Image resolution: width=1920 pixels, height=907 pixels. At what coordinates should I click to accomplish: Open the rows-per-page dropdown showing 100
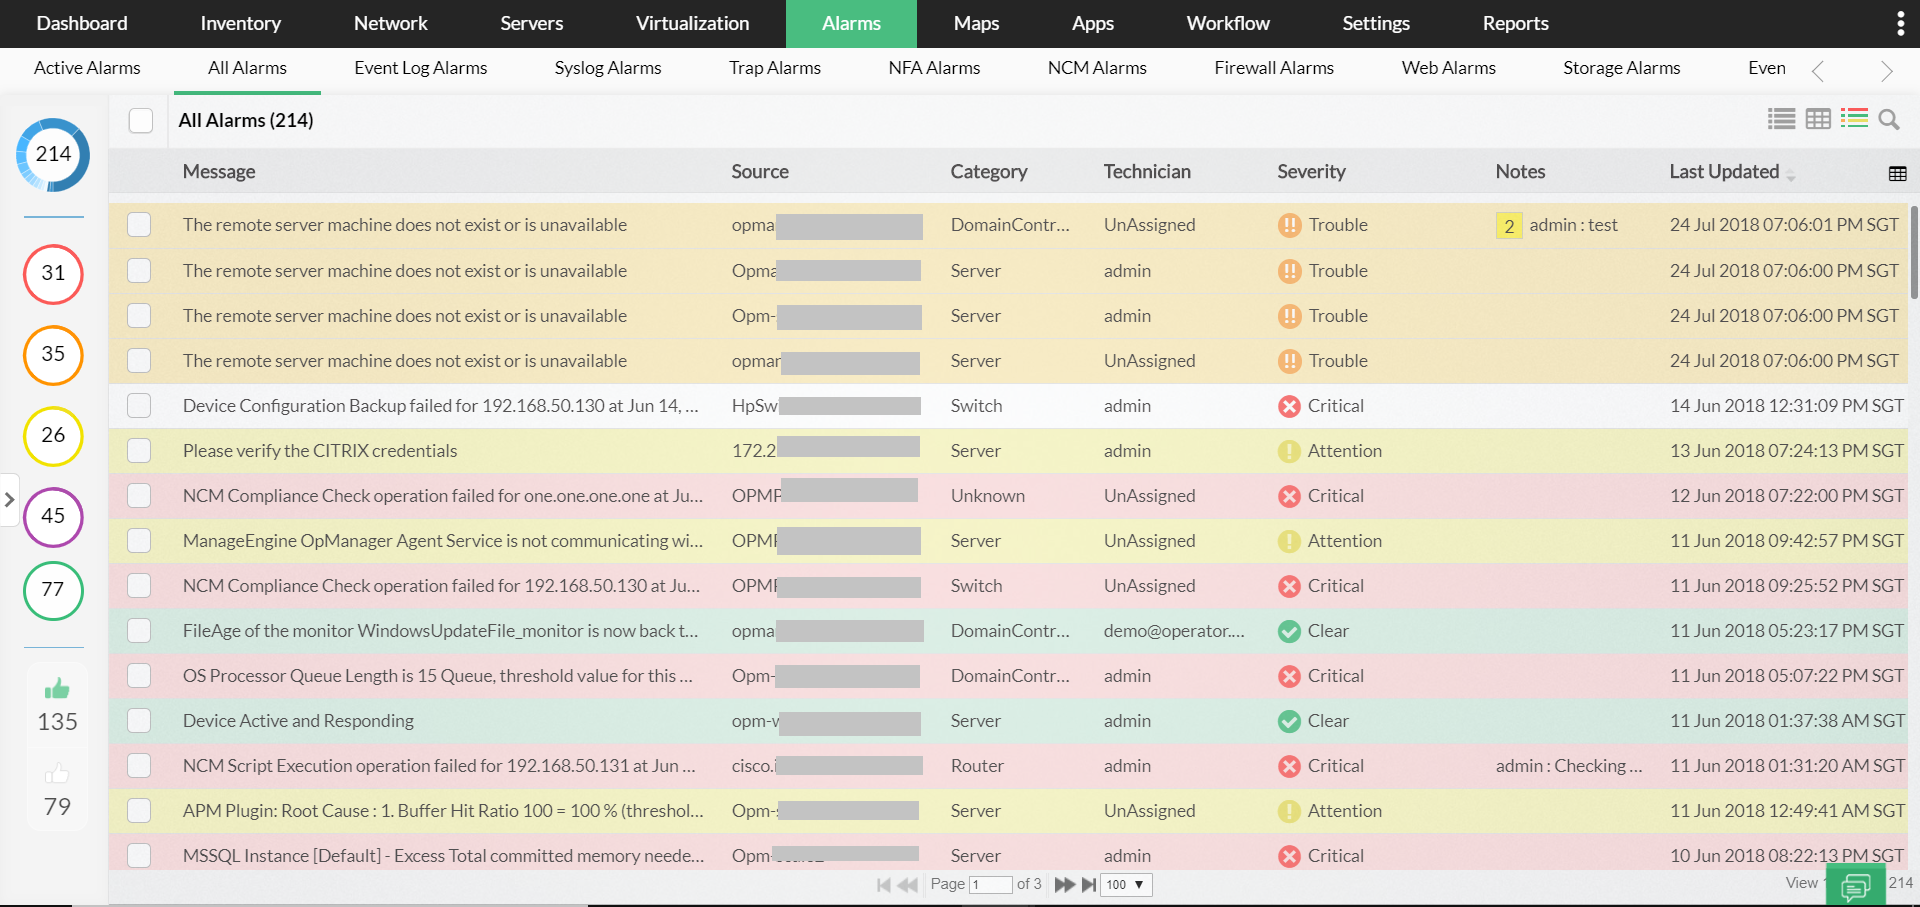[x=1125, y=885]
